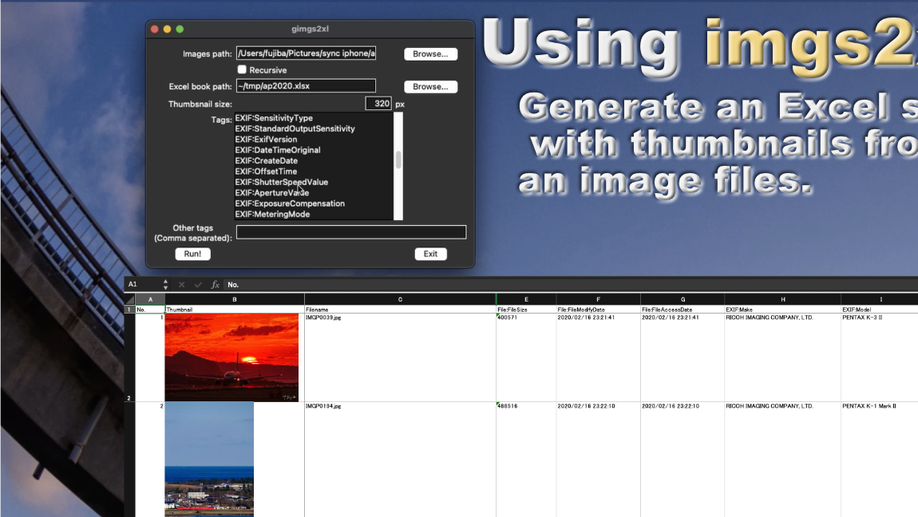Image resolution: width=918 pixels, height=517 pixels.
Task: Click the Tags list scrollbar thumb
Action: [x=399, y=160]
